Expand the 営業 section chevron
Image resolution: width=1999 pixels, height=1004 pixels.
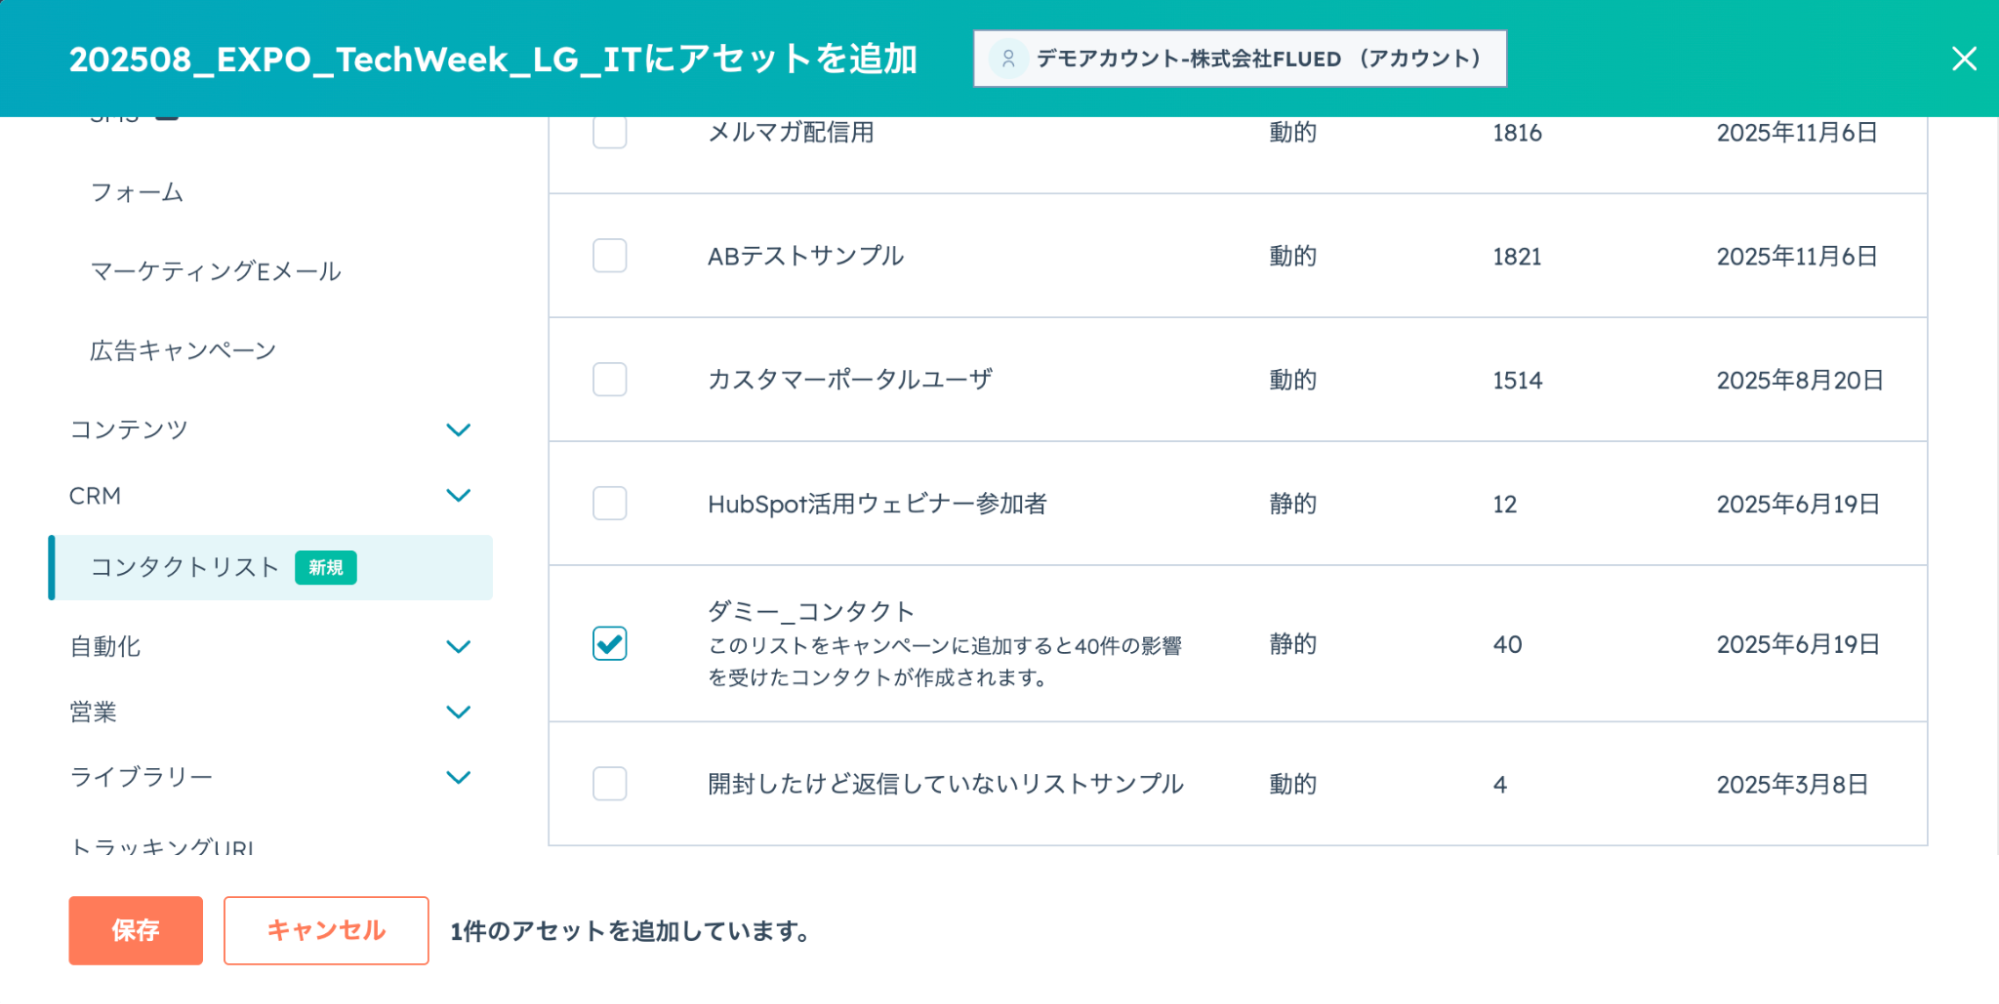(458, 712)
